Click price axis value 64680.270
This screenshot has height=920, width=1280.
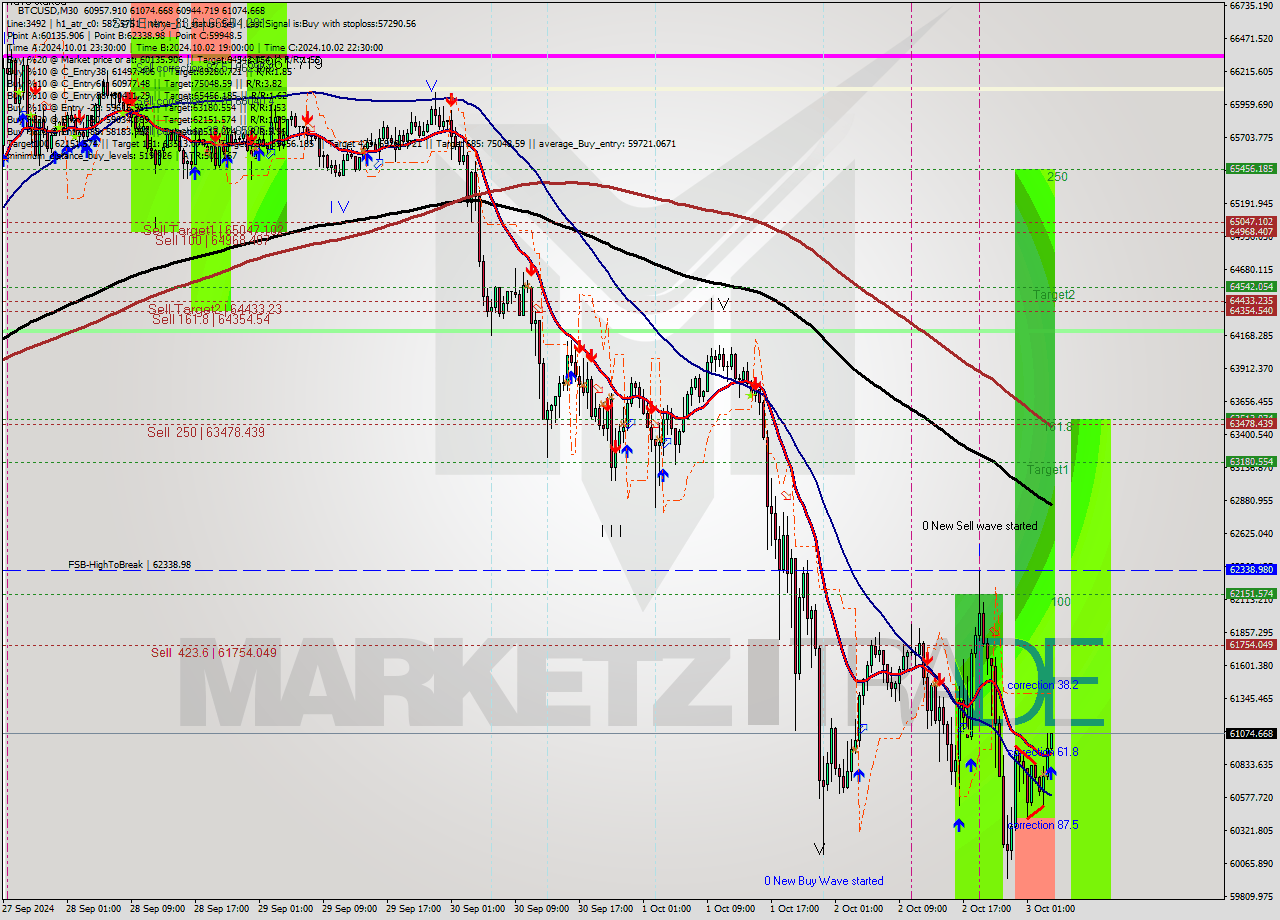1251,270
